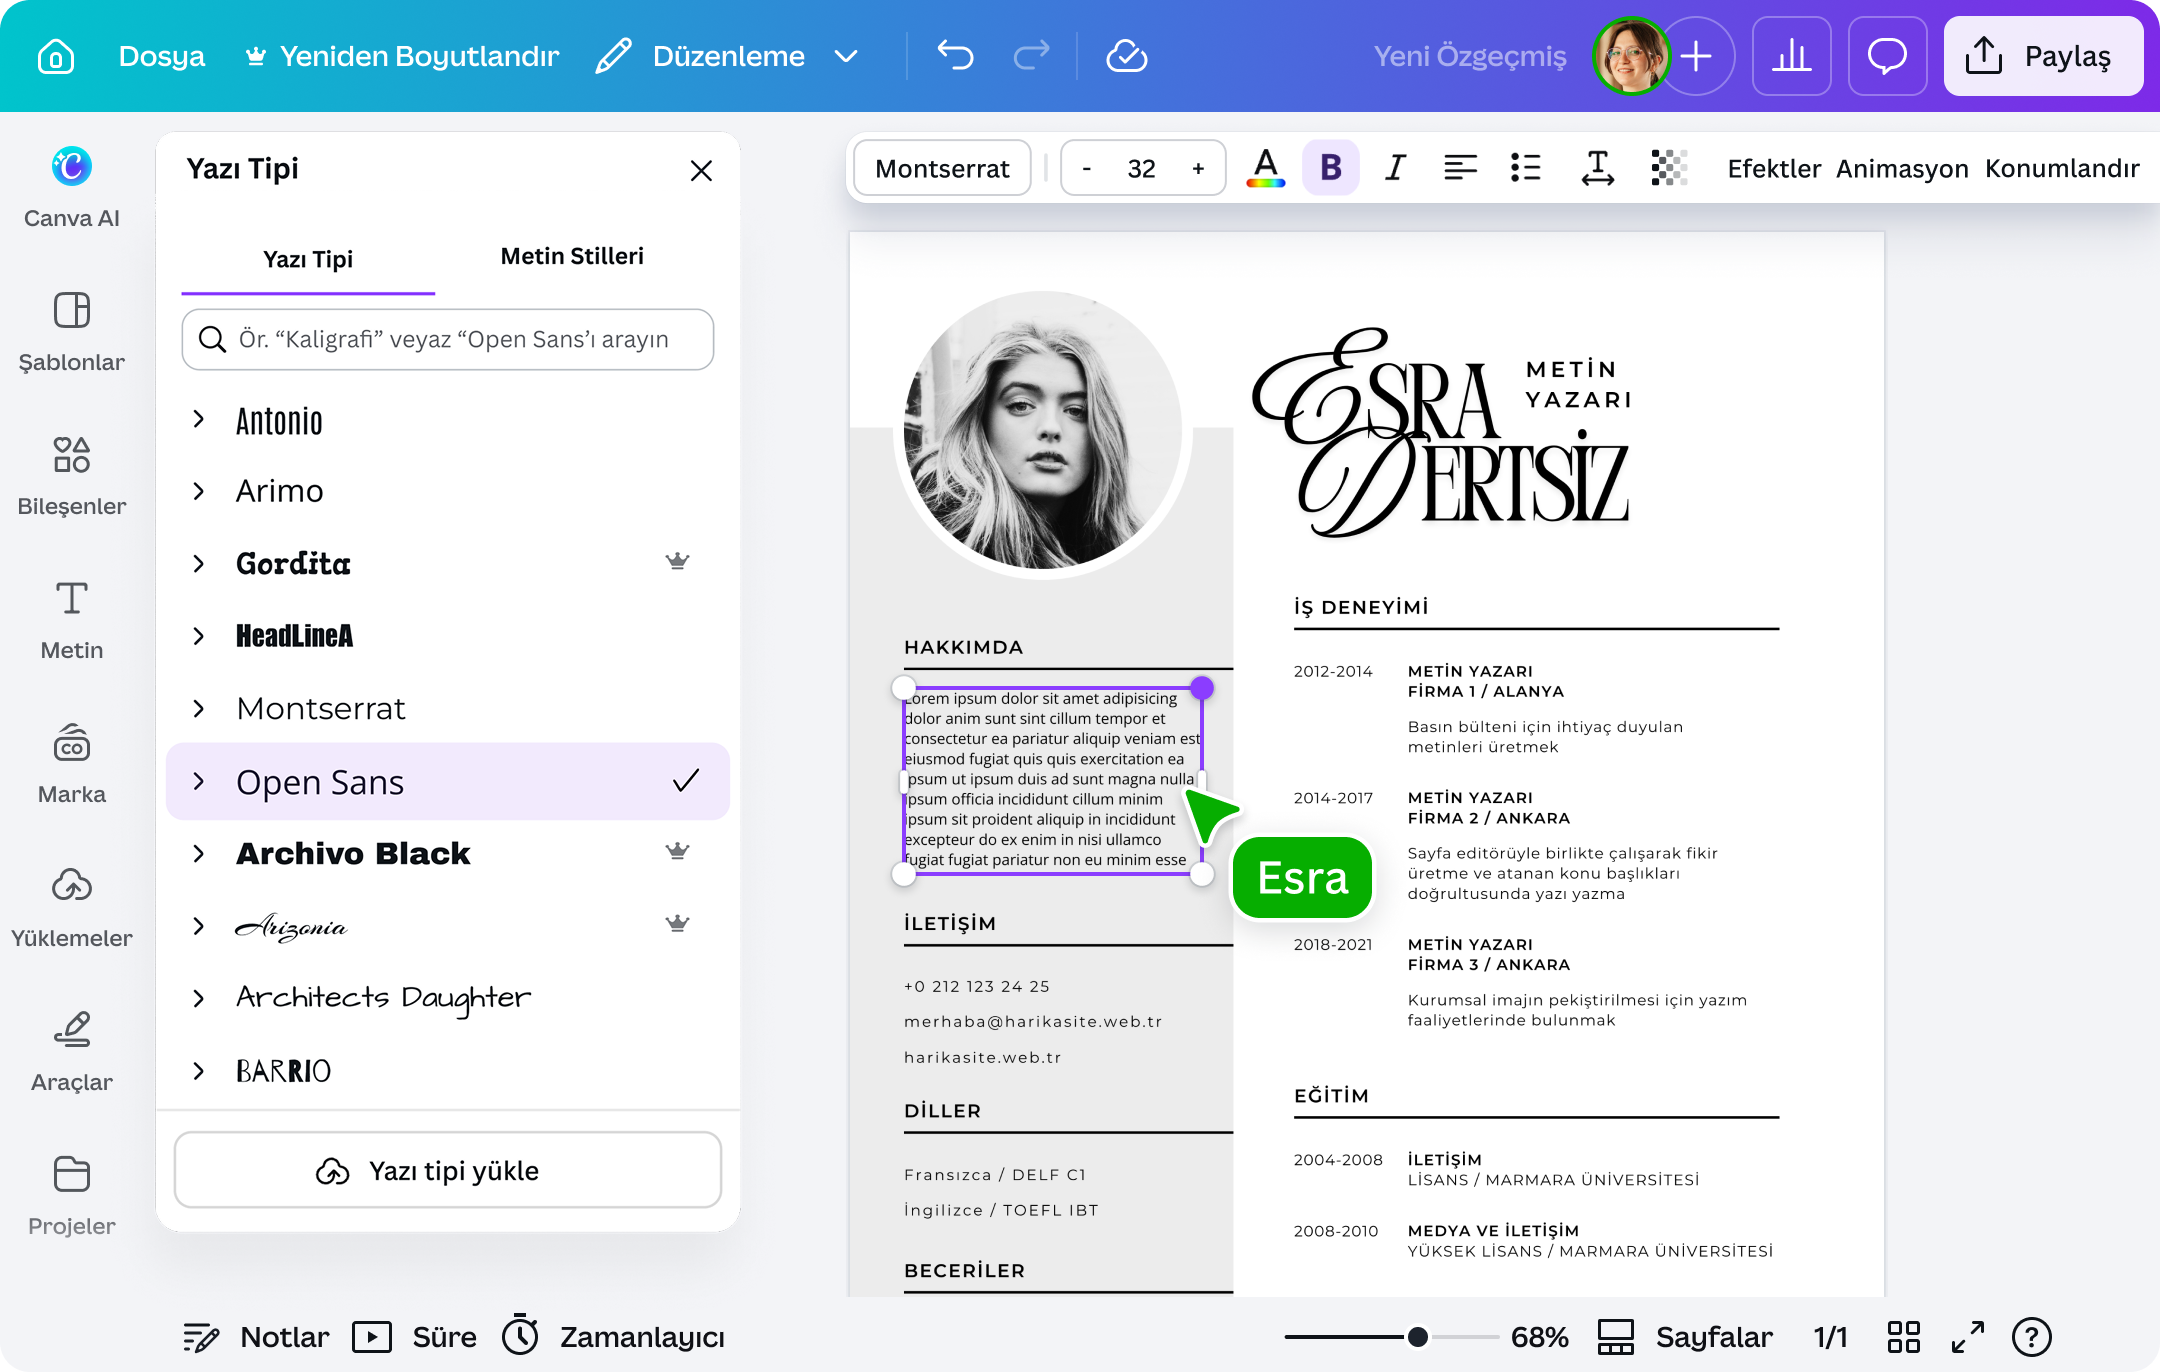Click the Paylaş share button
2160x1372 pixels.
click(2043, 56)
